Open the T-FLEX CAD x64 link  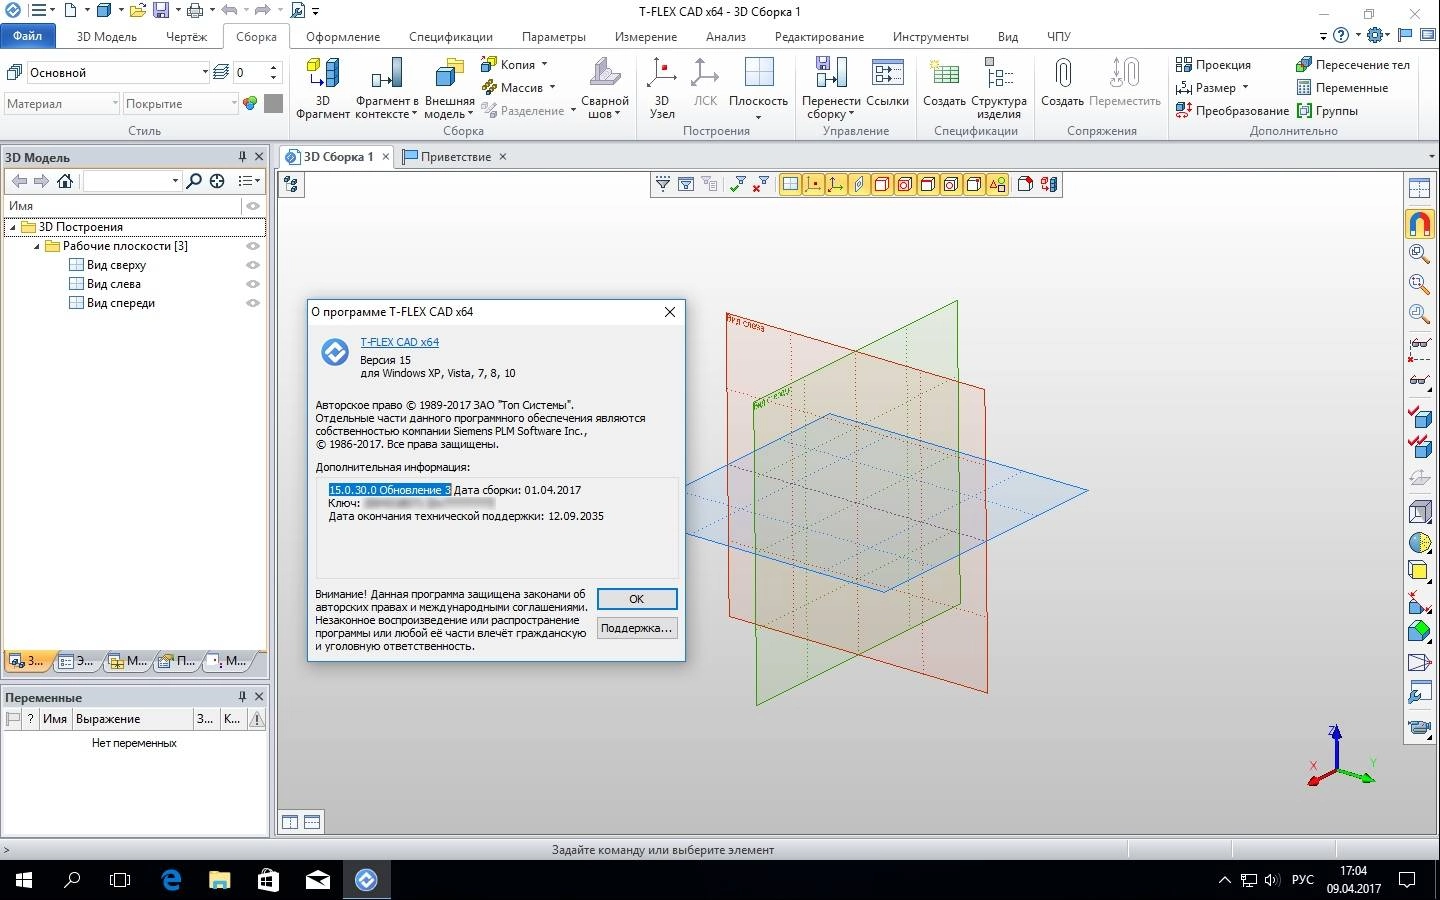coord(399,342)
